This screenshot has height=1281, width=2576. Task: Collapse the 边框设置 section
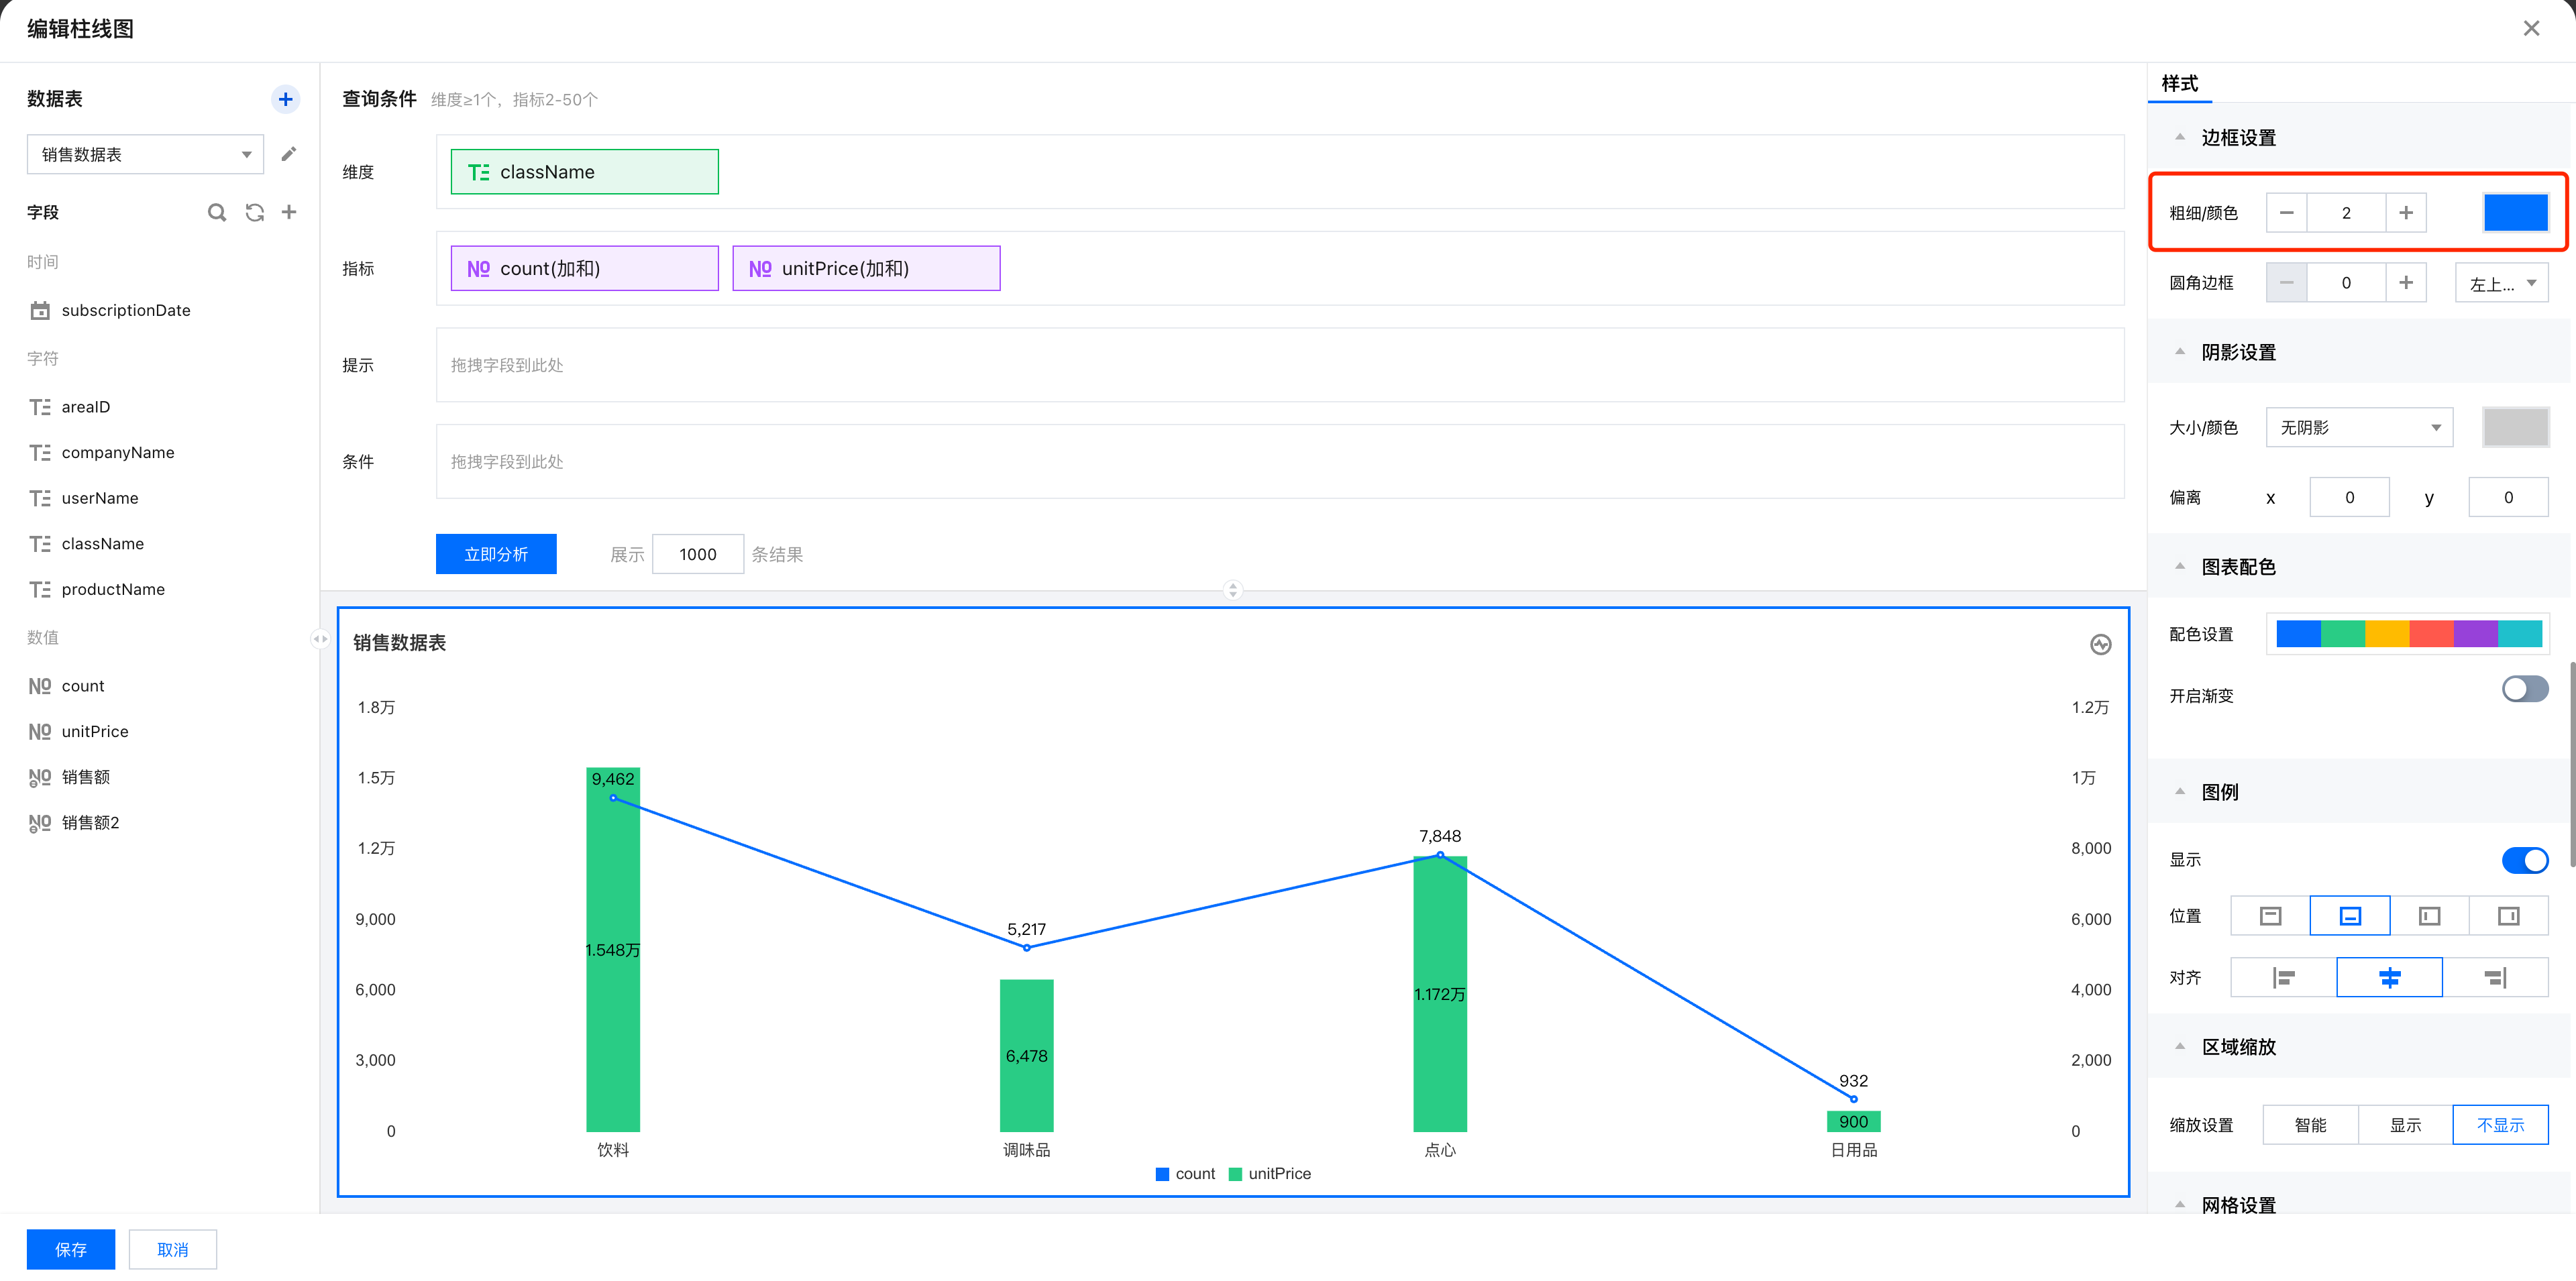click(x=2180, y=137)
